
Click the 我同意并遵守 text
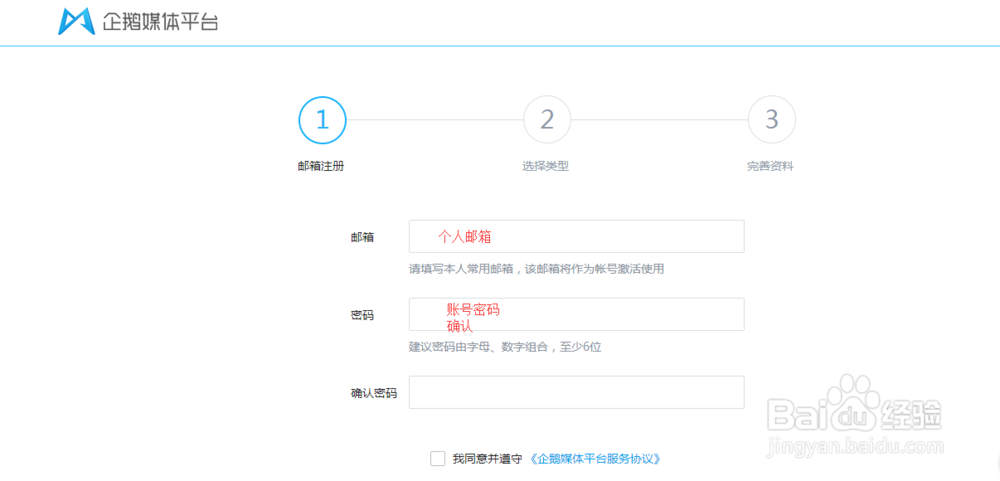[x=488, y=459]
